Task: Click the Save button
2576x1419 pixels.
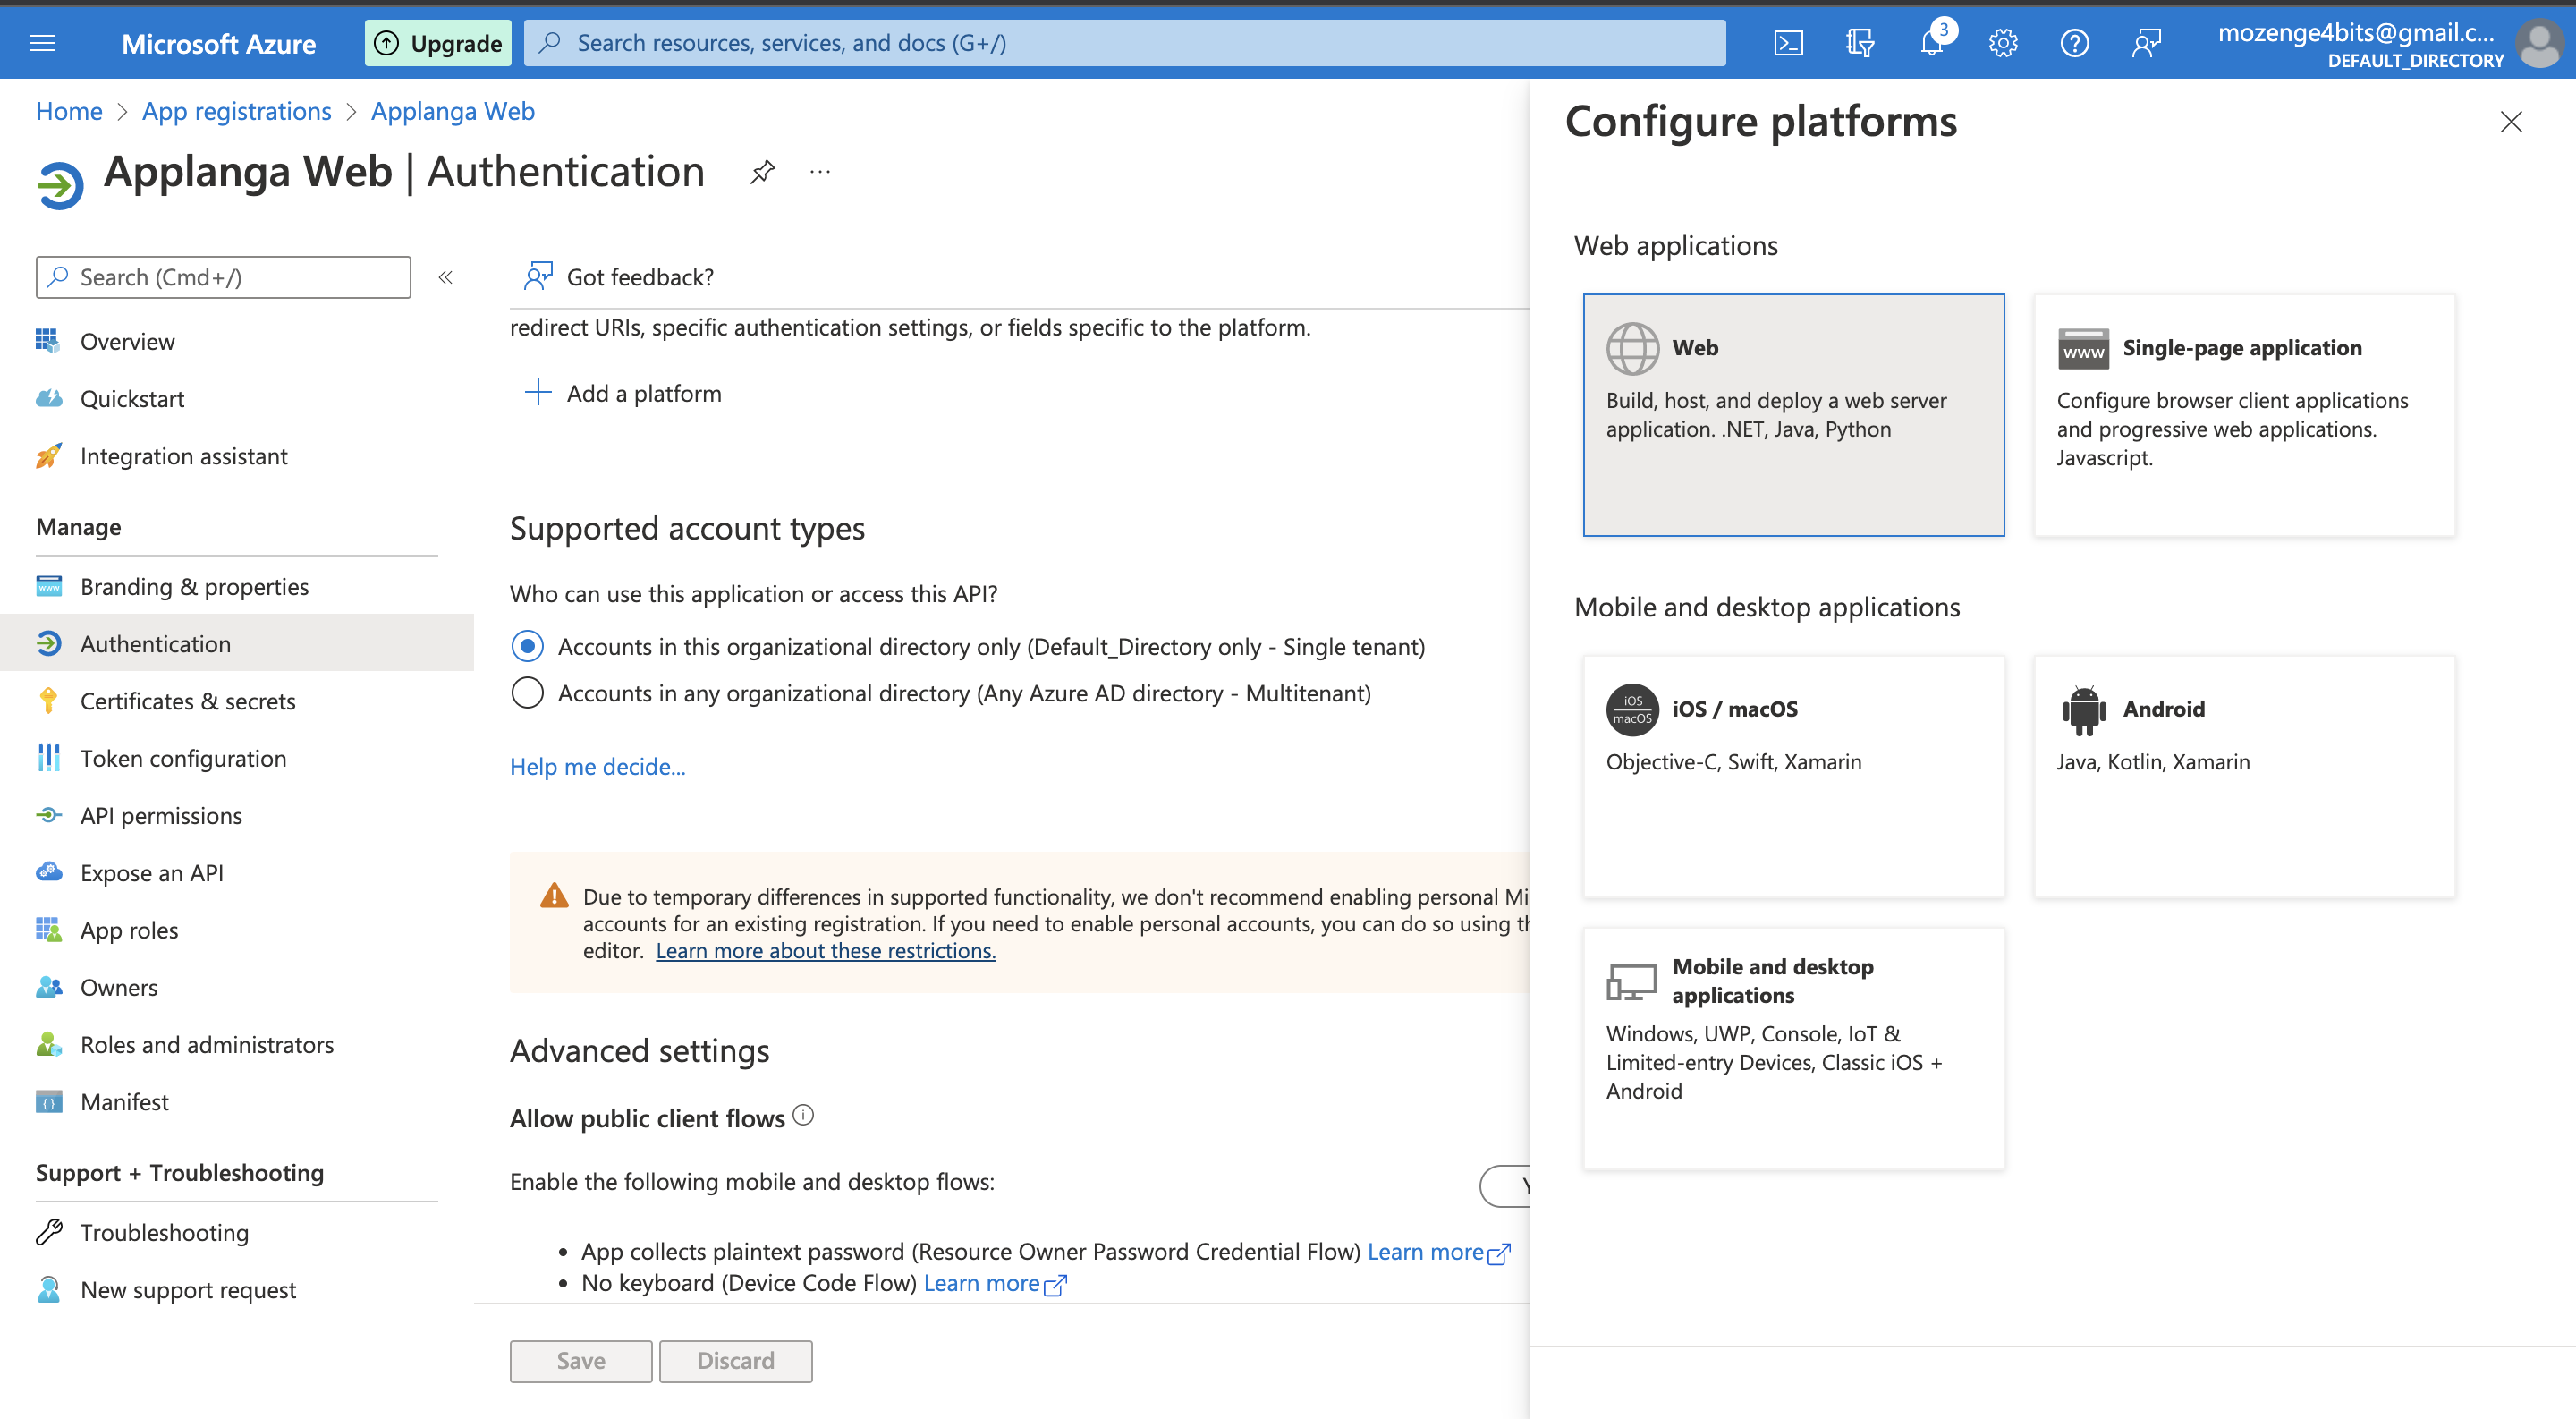Action: pyautogui.click(x=580, y=1360)
